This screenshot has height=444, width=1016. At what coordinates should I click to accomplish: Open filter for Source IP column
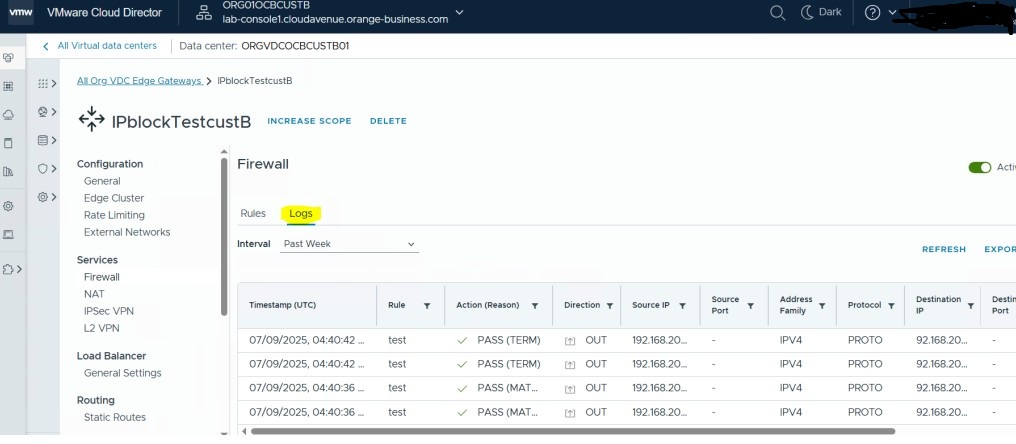(683, 306)
